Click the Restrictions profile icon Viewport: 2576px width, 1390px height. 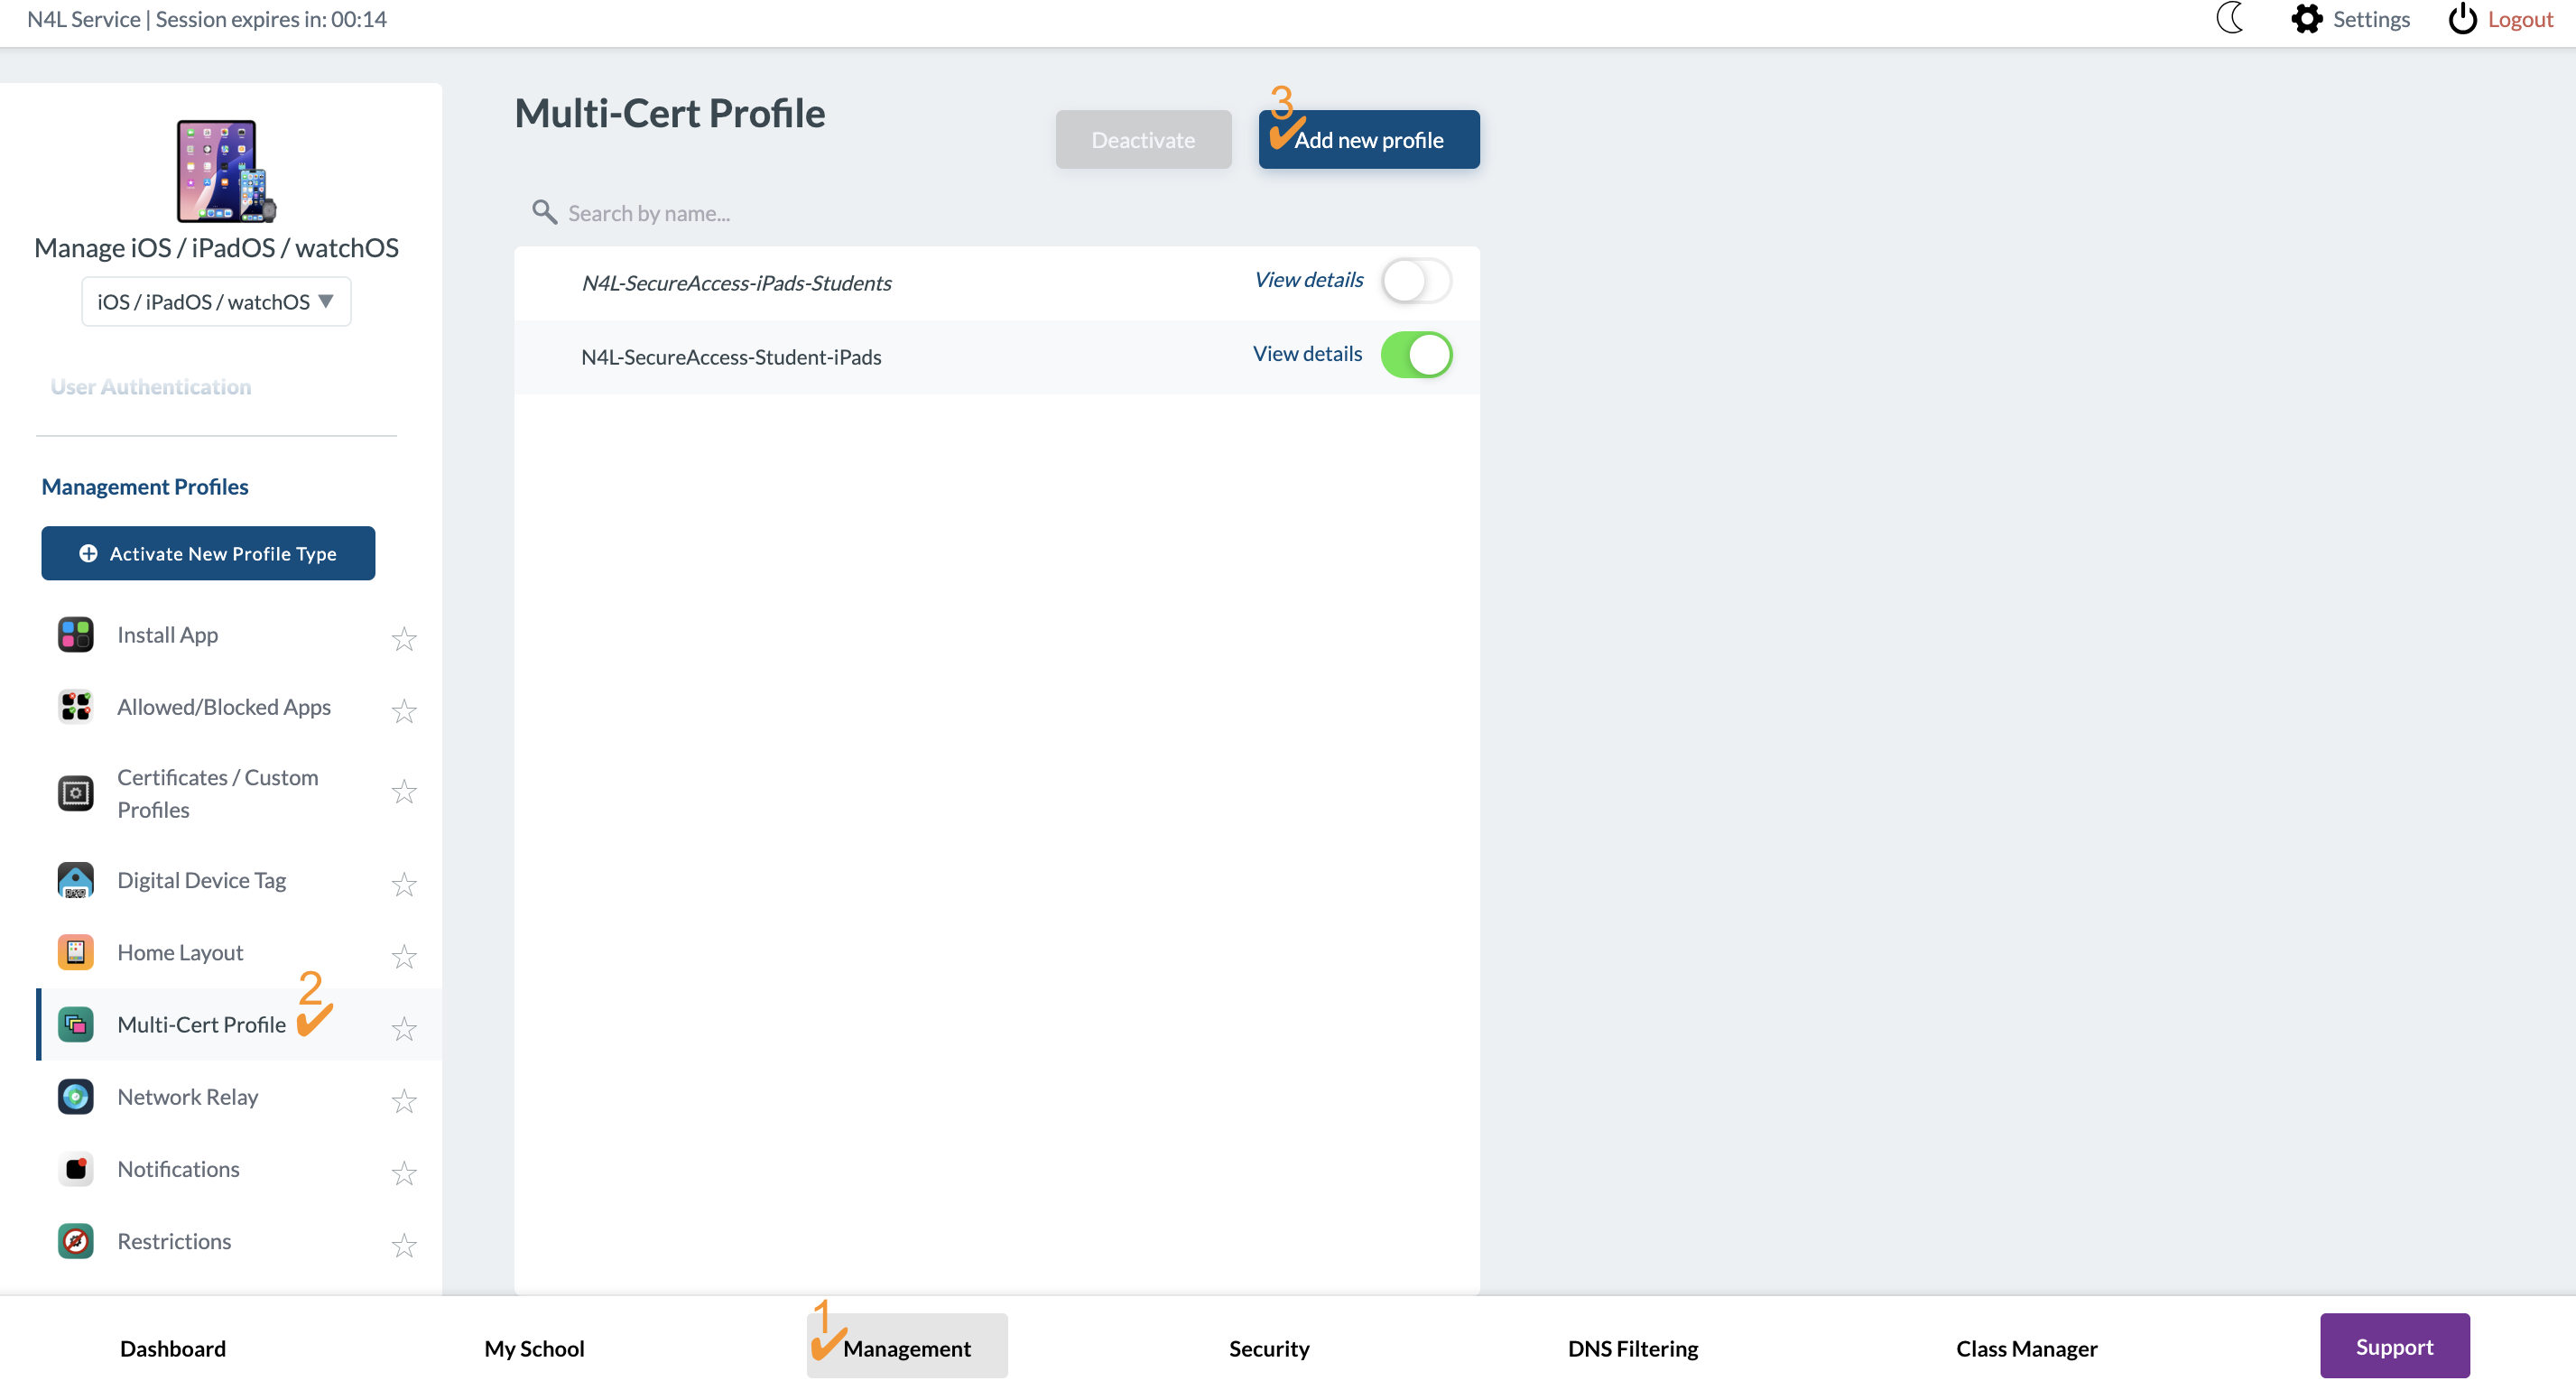75,1241
